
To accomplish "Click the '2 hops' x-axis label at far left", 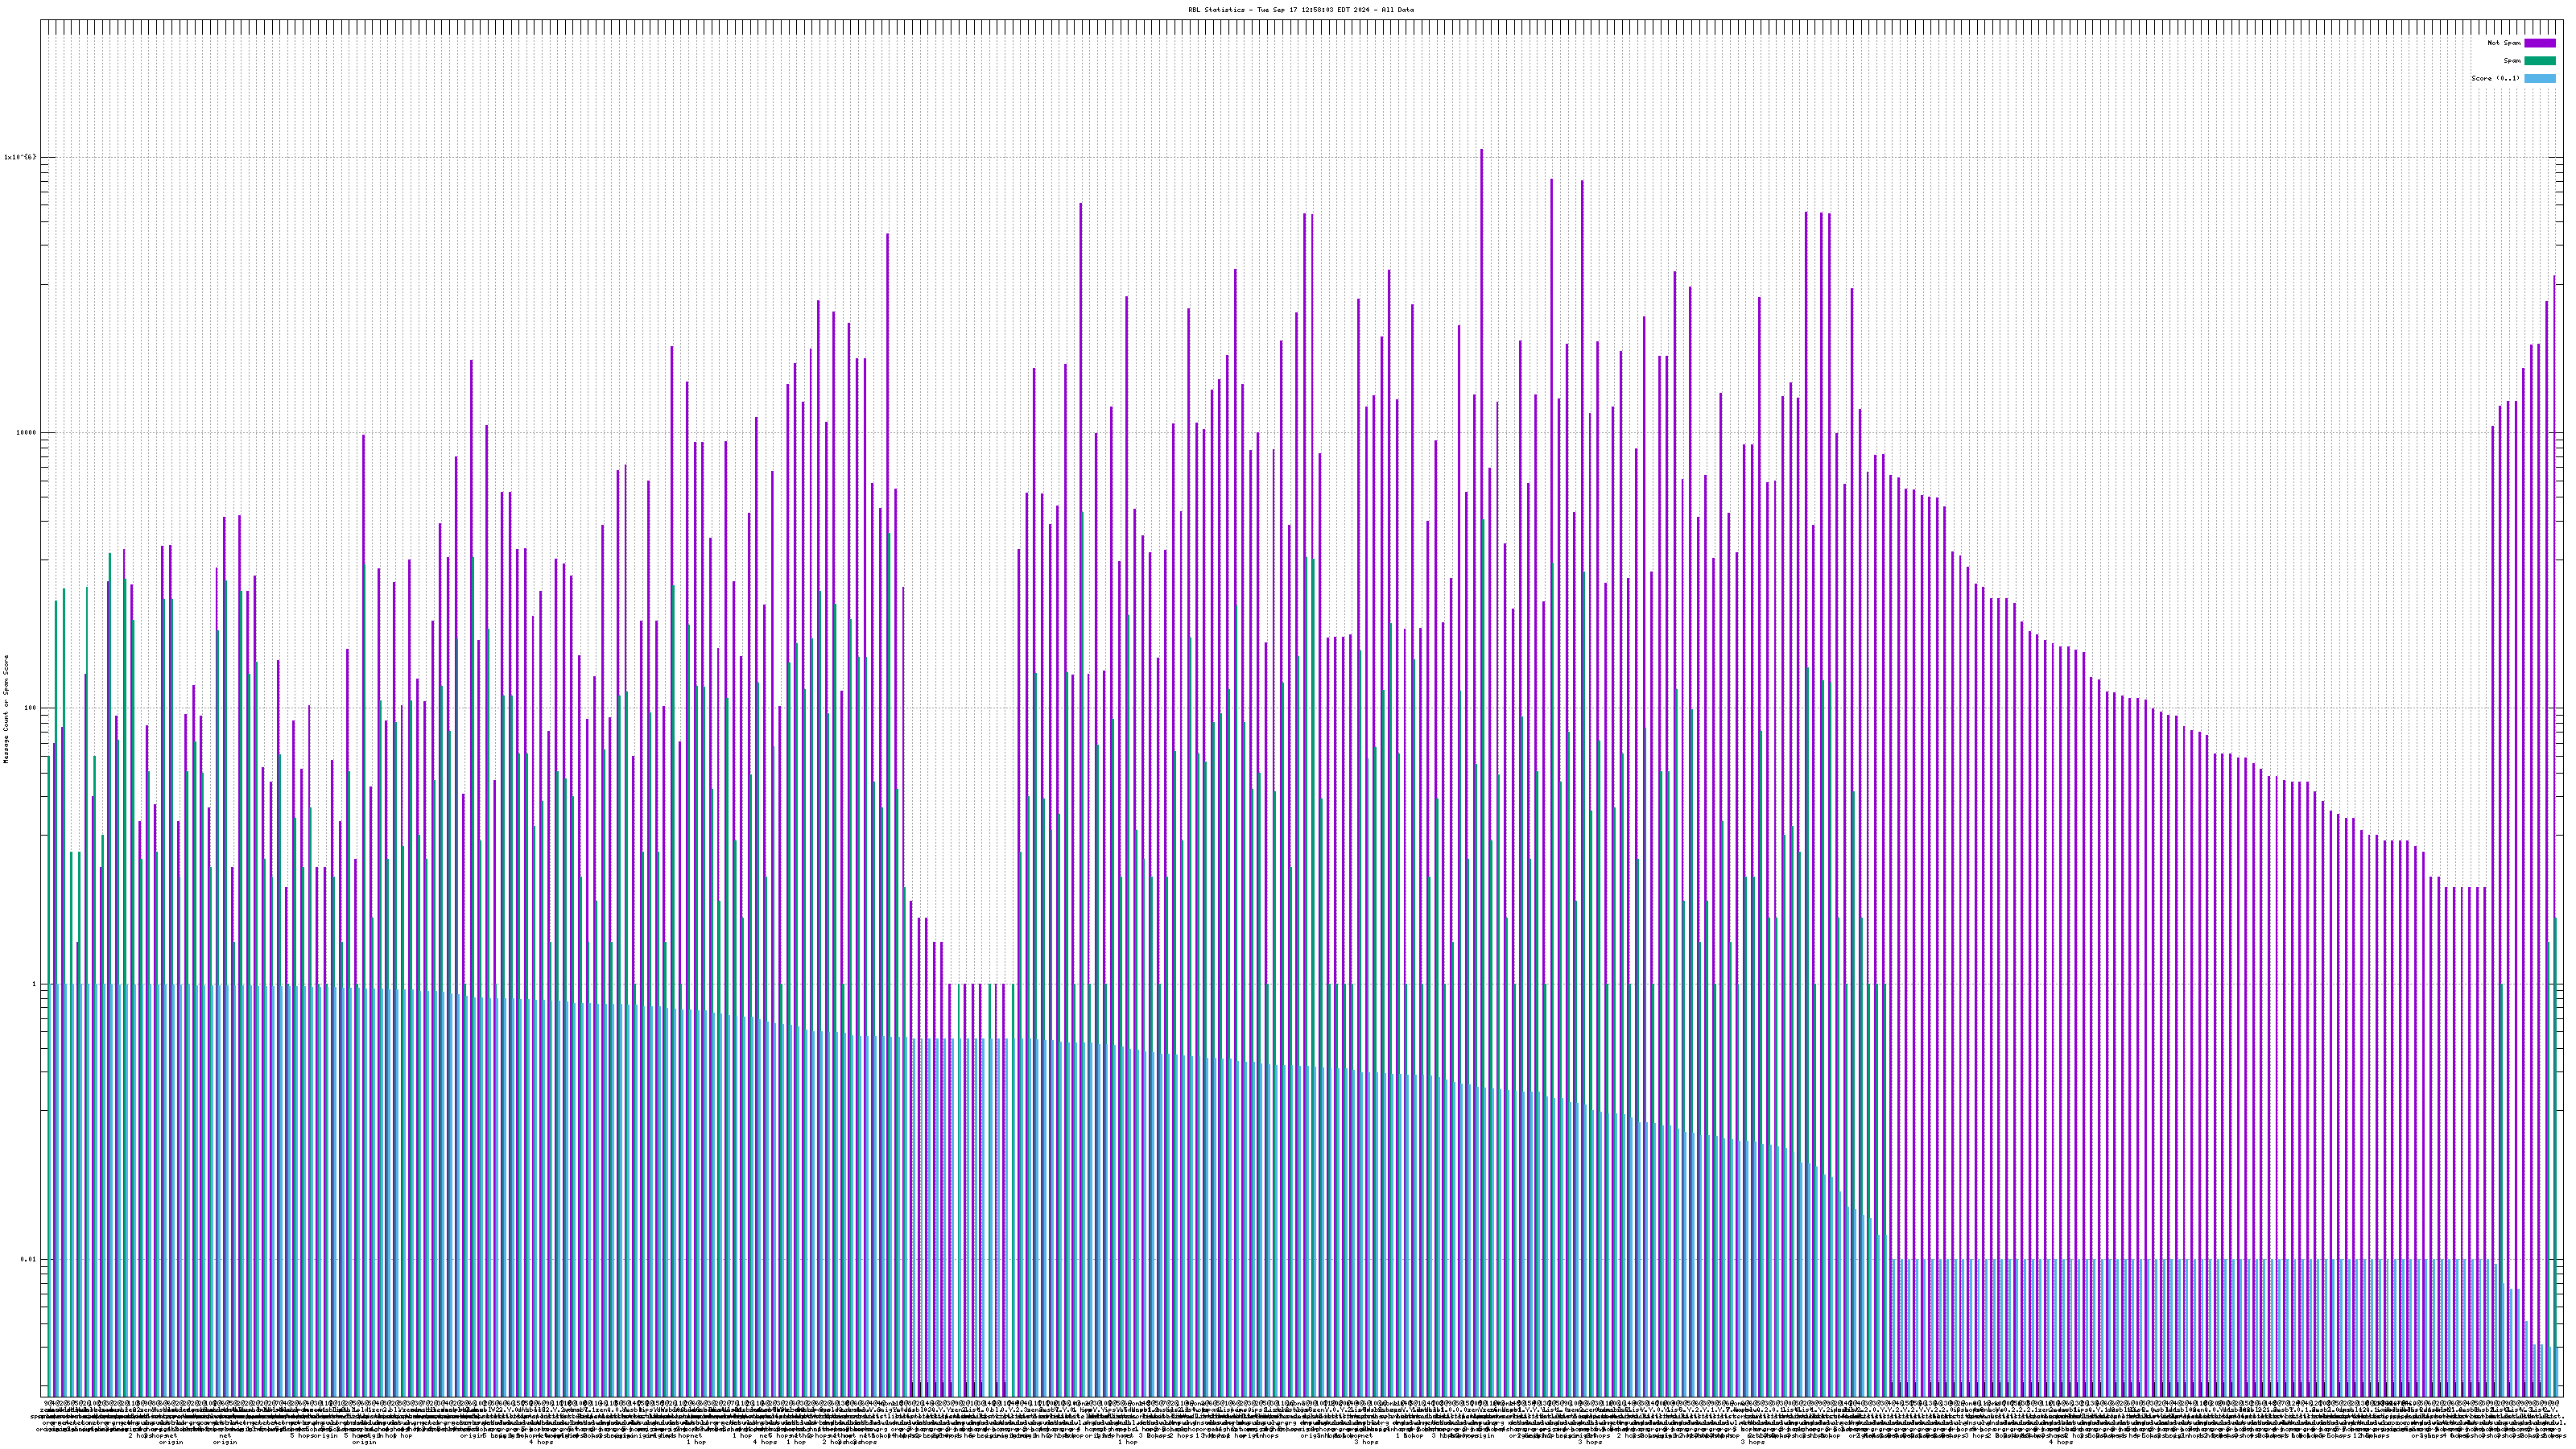I will (x=139, y=1436).
